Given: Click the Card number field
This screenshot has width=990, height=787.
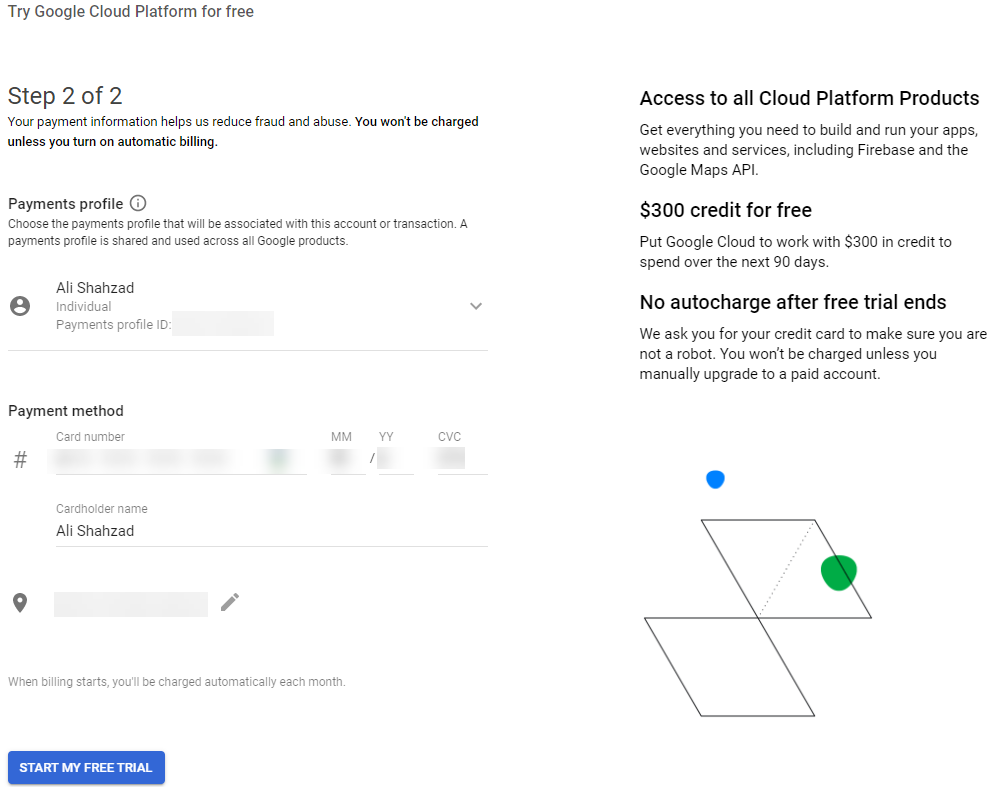Looking at the screenshot, I should pos(181,460).
